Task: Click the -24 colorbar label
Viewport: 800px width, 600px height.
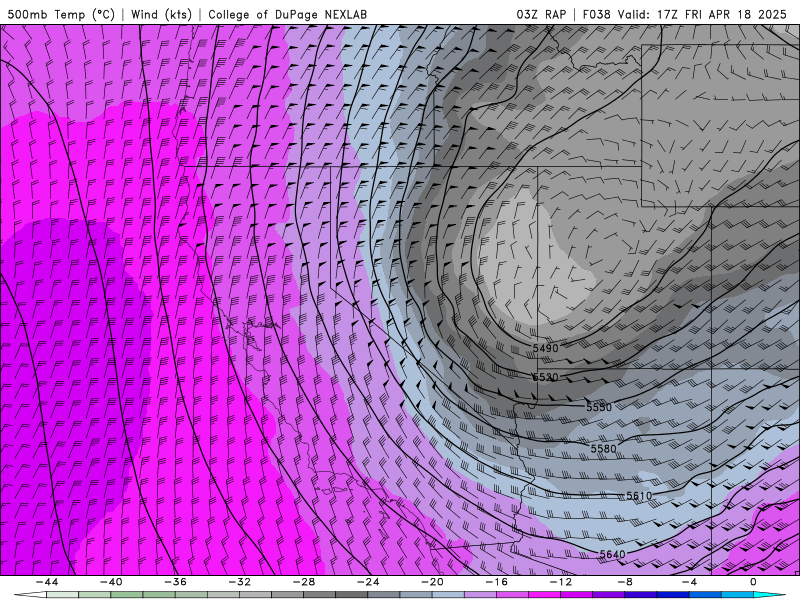Action: click(368, 582)
